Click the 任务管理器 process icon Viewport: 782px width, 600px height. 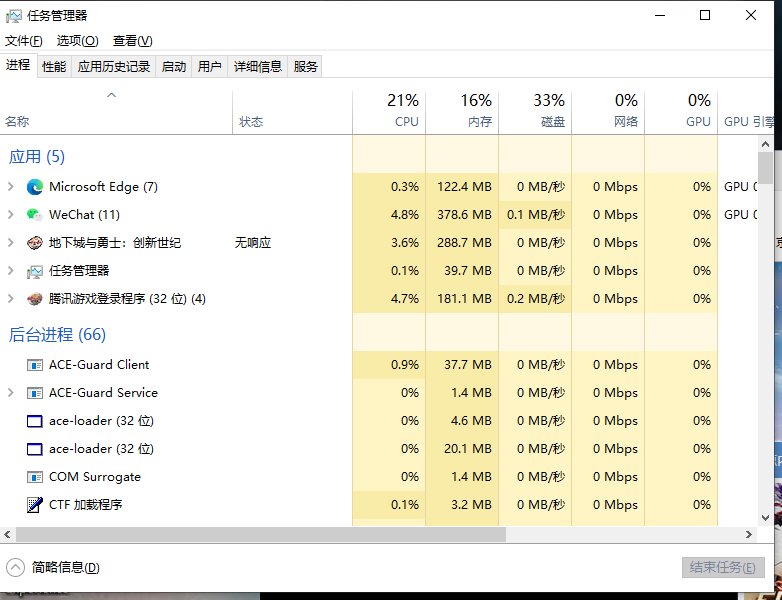35,271
